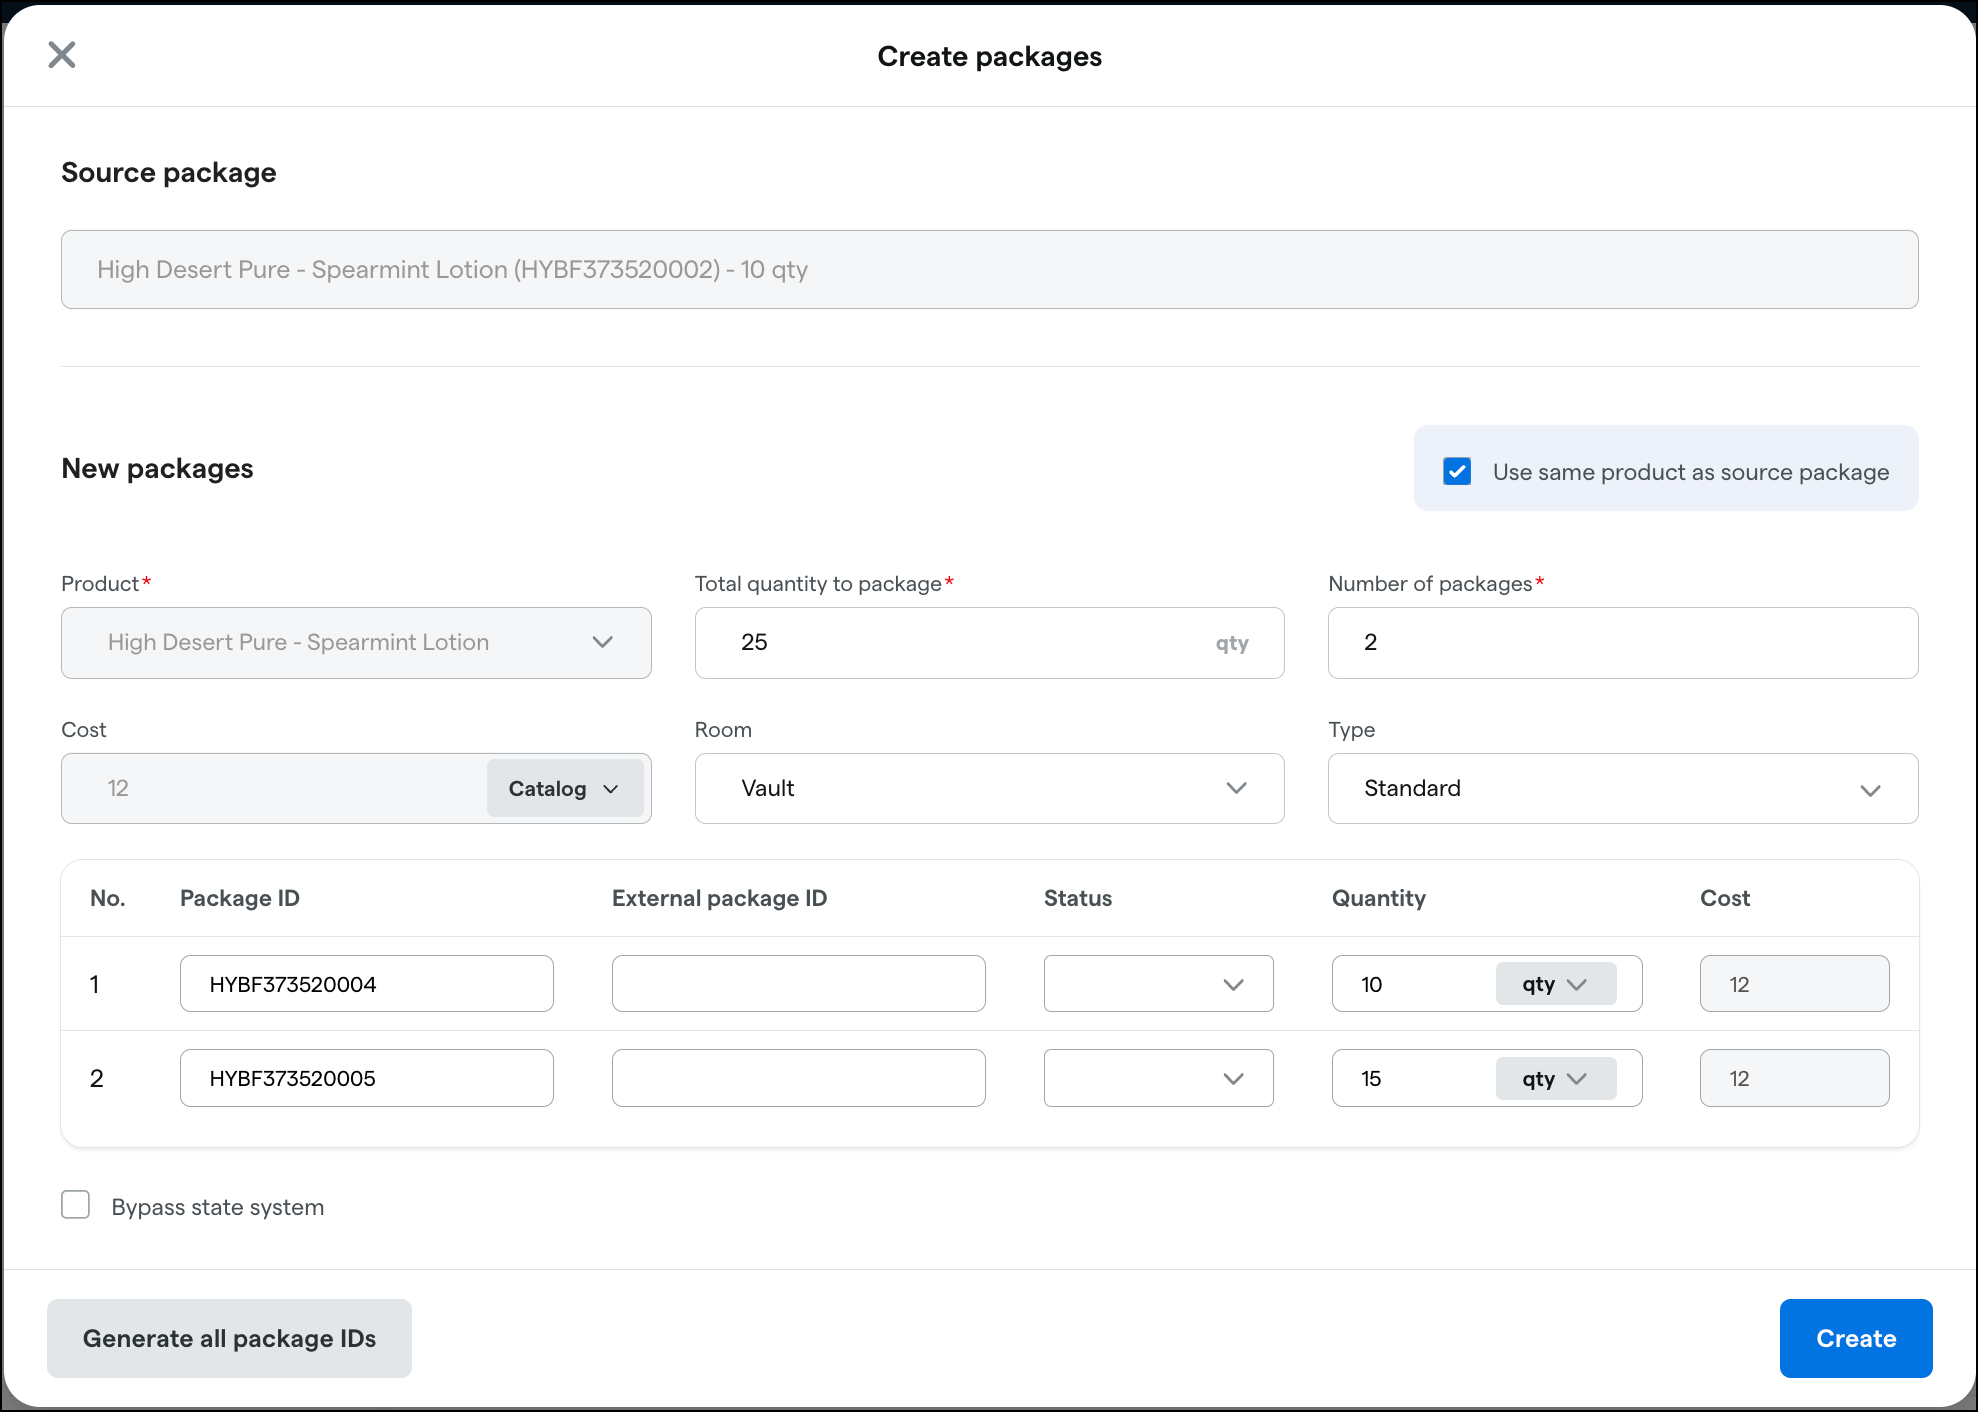The image size is (1978, 1412).
Task: Select the Product field showing Spearmint Lotion
Action: click(356, 642)
